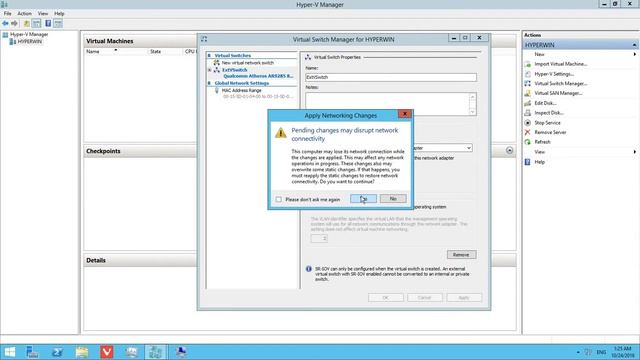Click the blue help toolbar icon
This screenshot has height=360, width=640.
pos(48,23)
